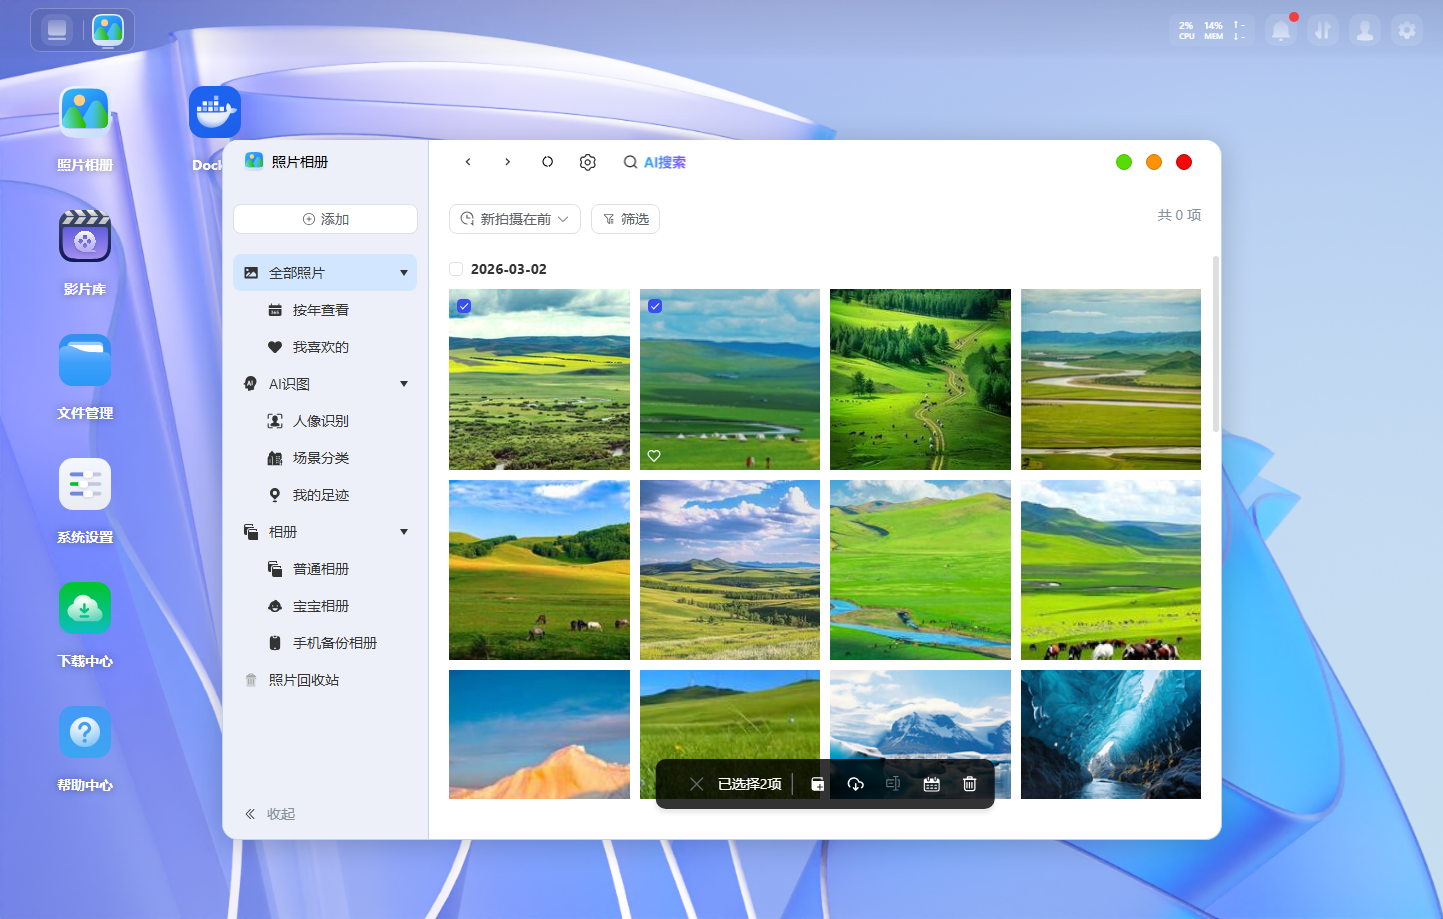Start an AI搜索 search
This screenshot has width=1443, height=919.
(x=655, y=162)
